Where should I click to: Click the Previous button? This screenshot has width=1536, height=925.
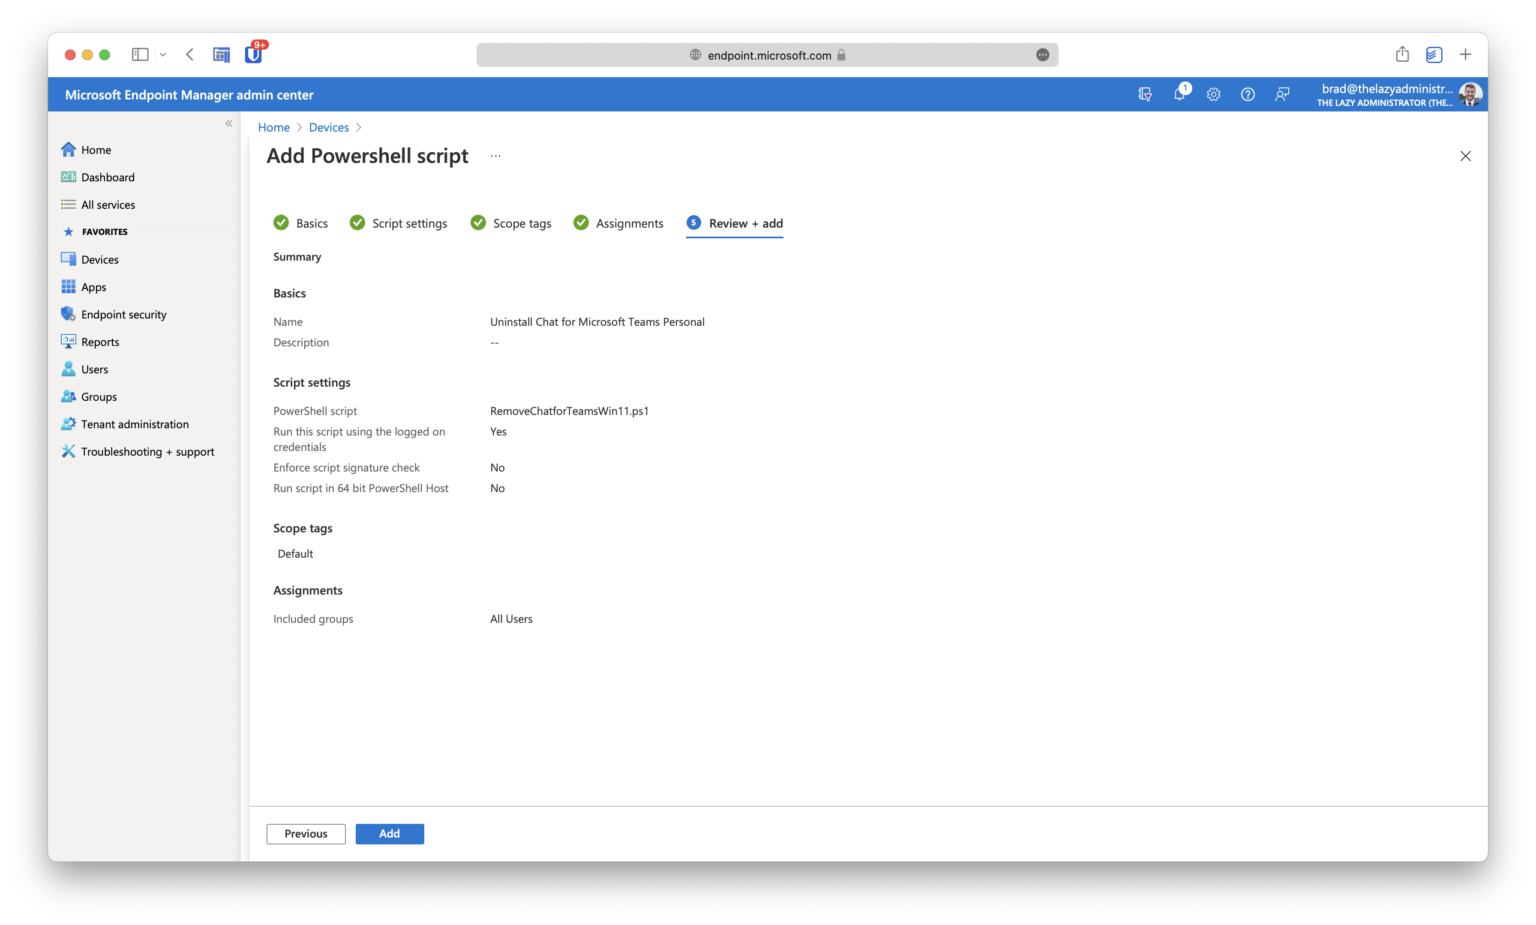(306, 834)
